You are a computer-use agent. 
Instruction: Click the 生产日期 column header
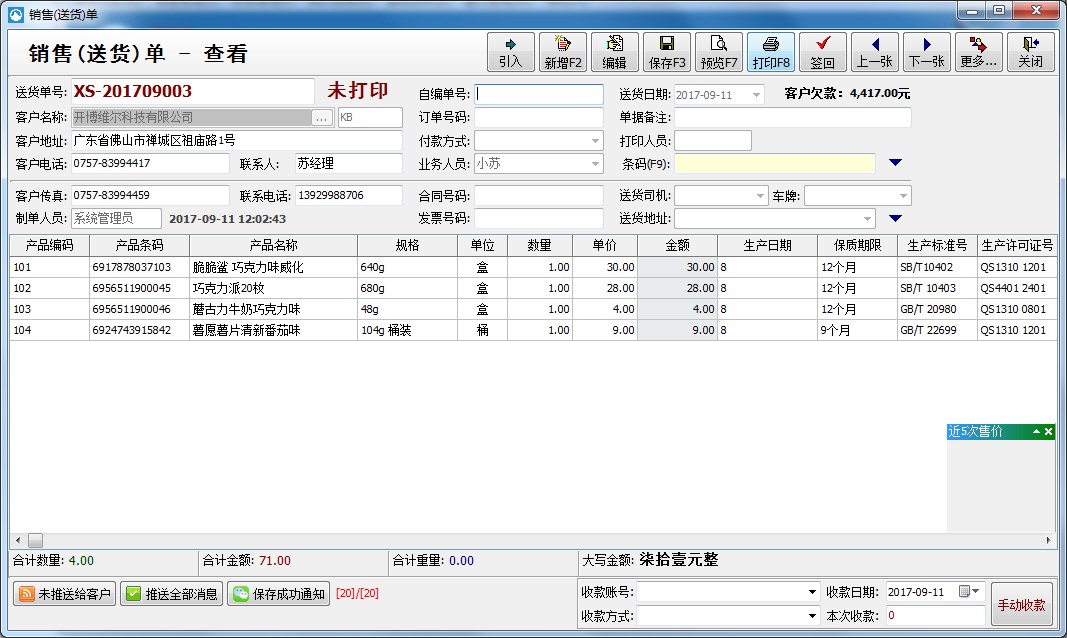click(x=768, y=246)
